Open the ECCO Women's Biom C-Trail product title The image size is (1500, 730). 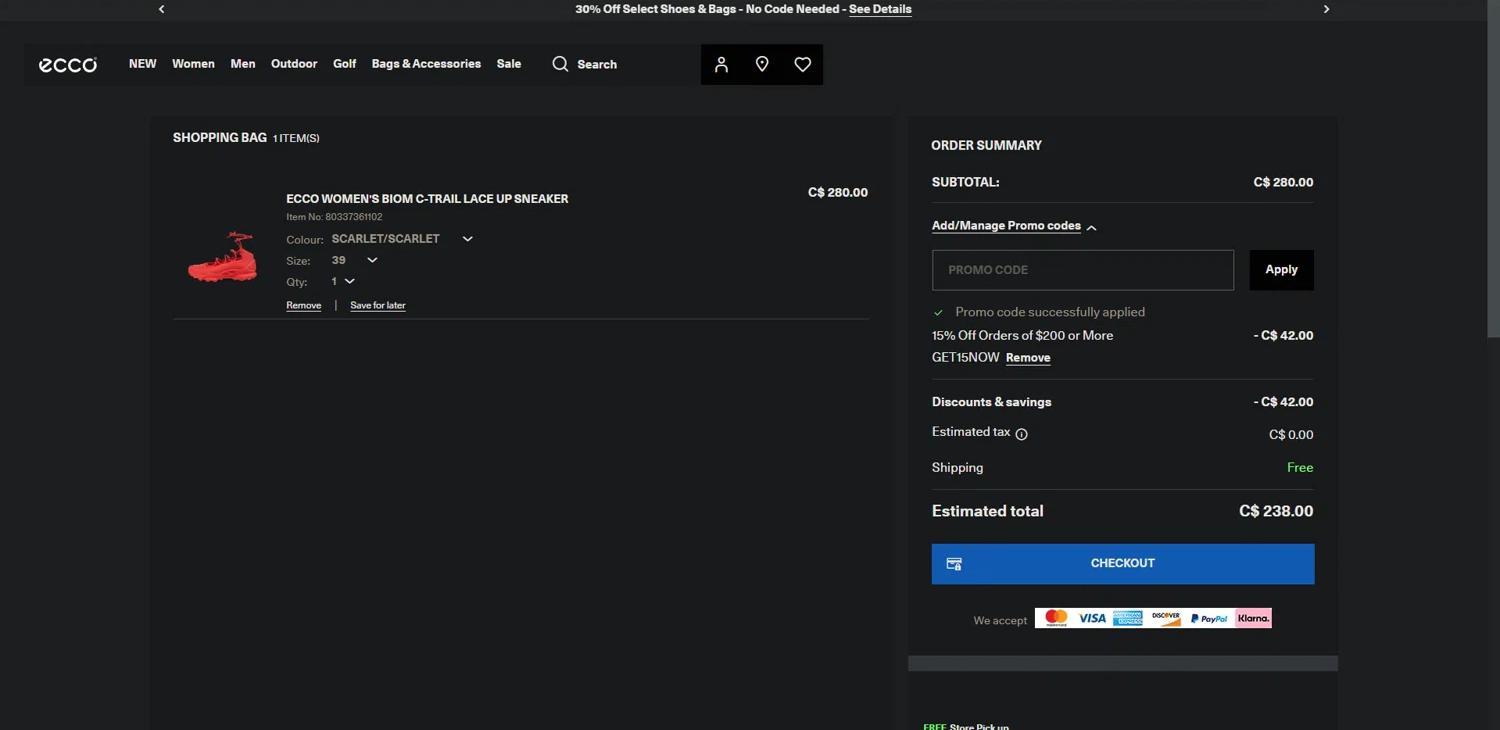427,199
